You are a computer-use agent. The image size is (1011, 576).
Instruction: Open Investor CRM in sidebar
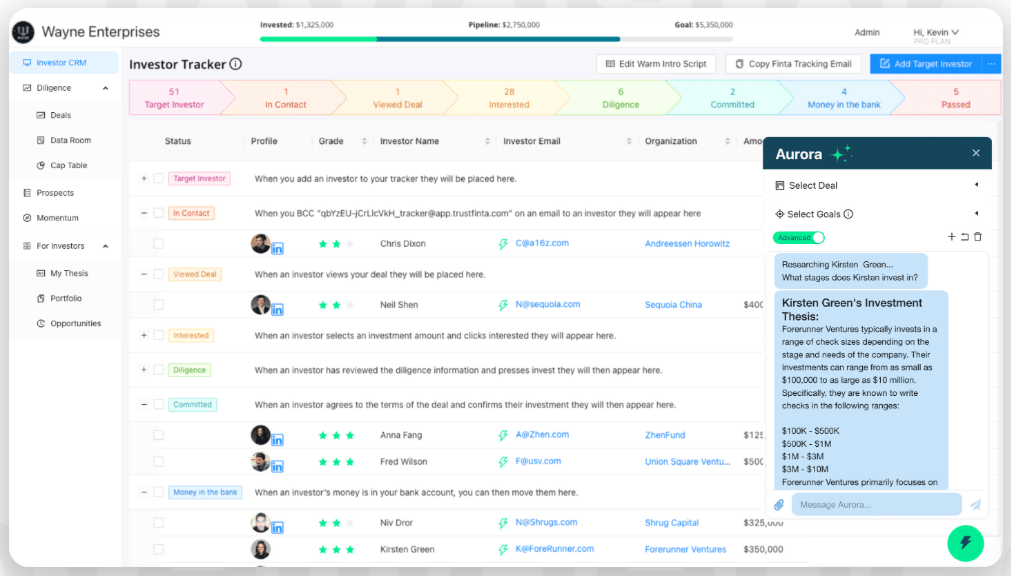[x=63, y=63]
